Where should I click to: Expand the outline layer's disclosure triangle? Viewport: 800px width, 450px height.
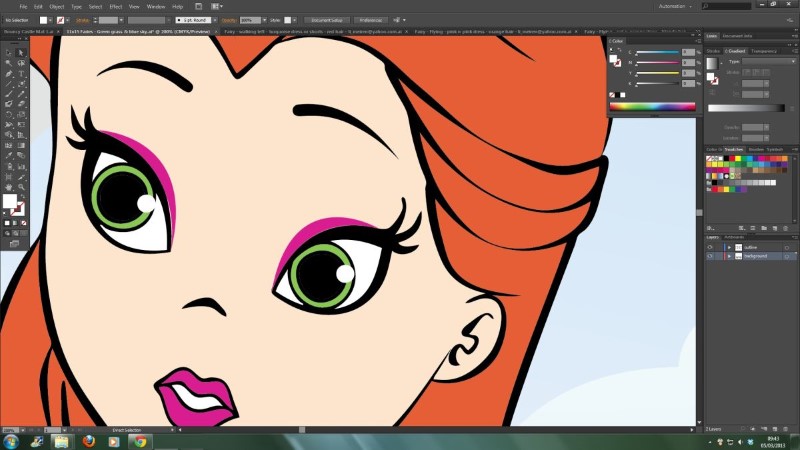point(728,247)
